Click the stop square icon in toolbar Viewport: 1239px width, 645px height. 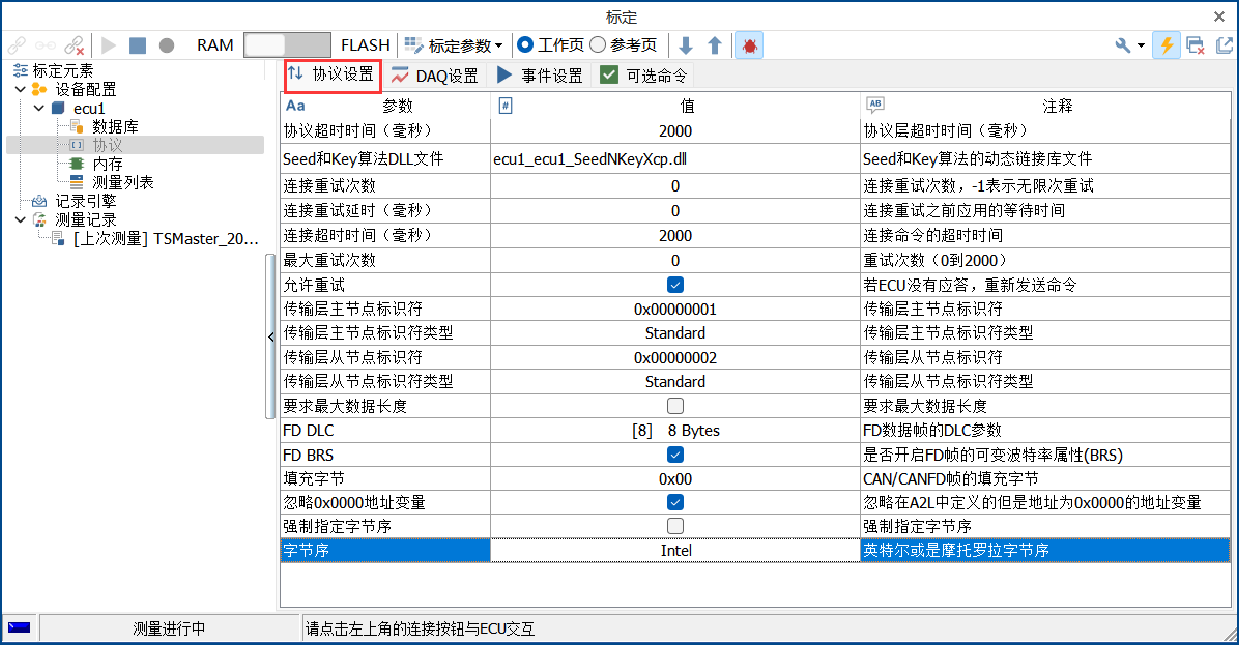137,45
